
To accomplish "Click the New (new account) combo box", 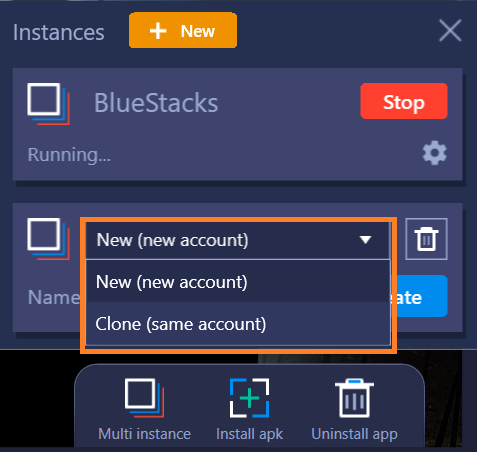I will pyautogui.click(x=238, y=240).
